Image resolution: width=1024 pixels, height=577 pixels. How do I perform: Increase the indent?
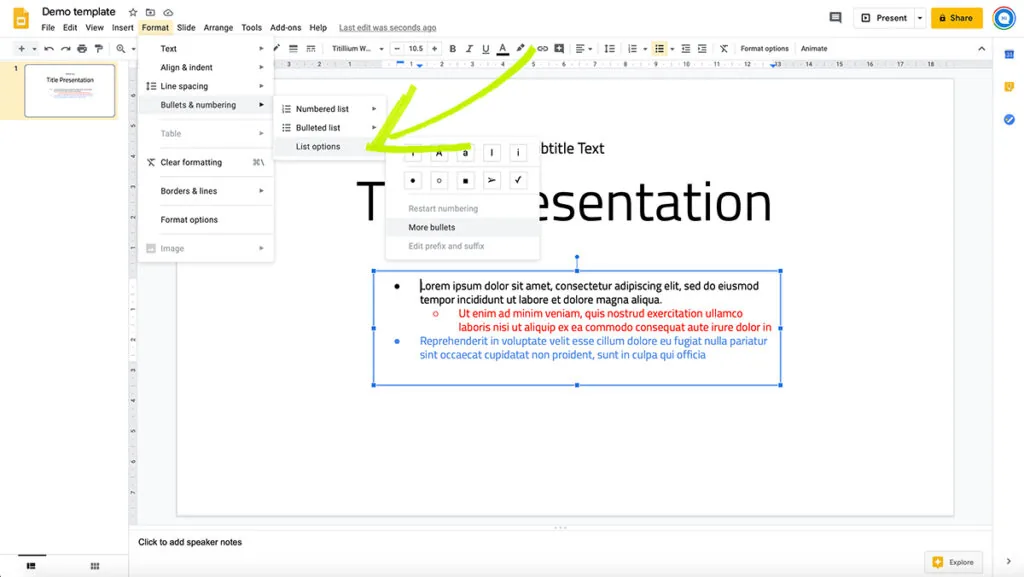click(x=702, y=48)
